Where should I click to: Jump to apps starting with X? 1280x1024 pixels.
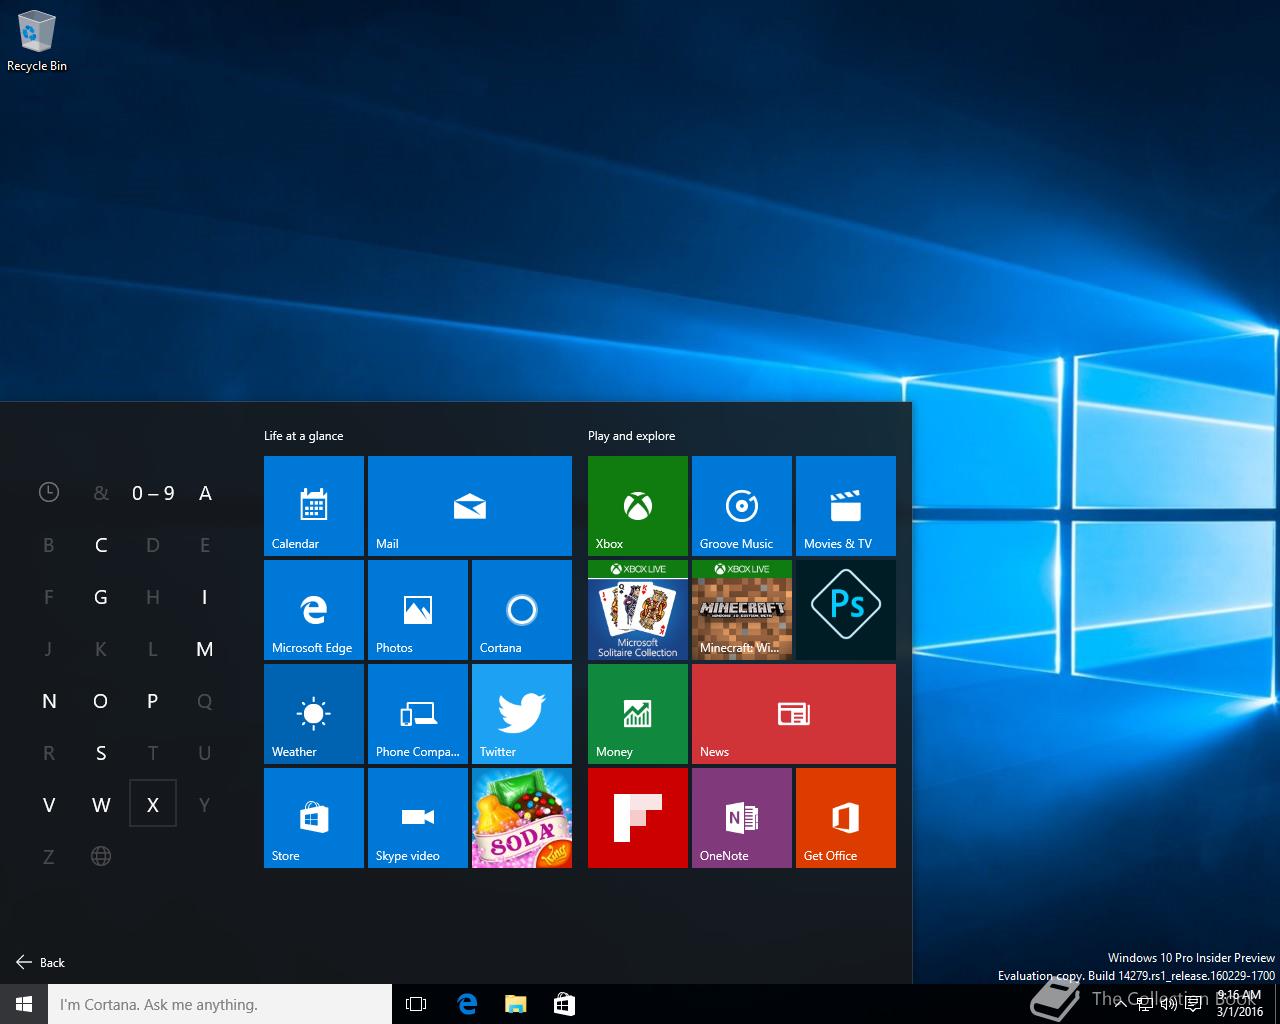tap(153, 804)
